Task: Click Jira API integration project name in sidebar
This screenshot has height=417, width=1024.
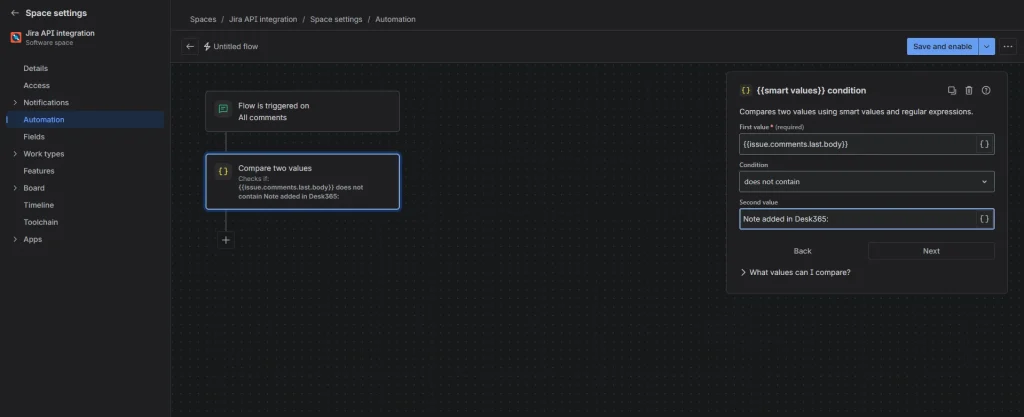Action: tap(60, 33)
